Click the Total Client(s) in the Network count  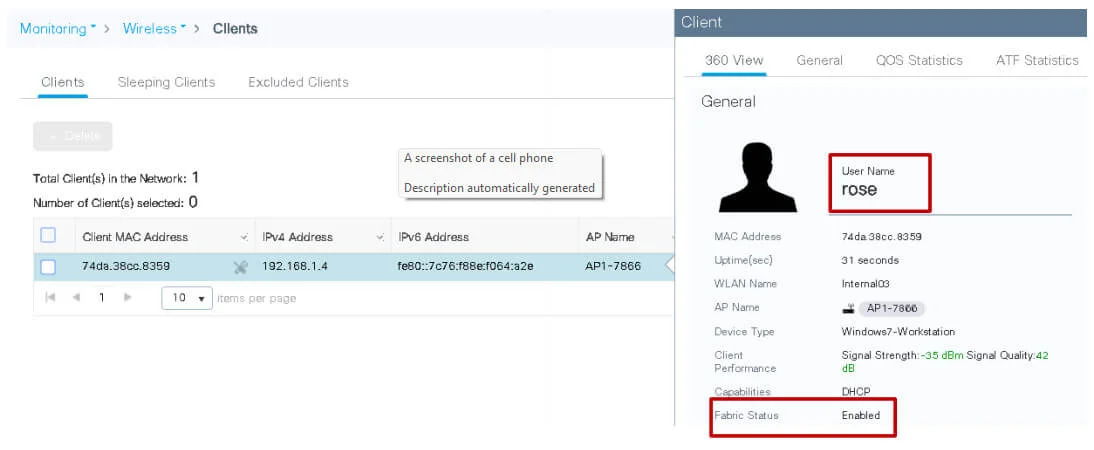point(195,178)
